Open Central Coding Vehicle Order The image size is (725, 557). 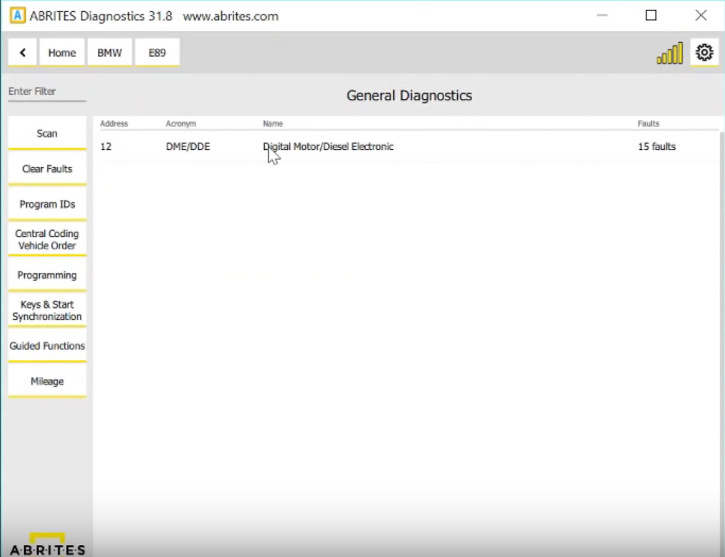47,239
